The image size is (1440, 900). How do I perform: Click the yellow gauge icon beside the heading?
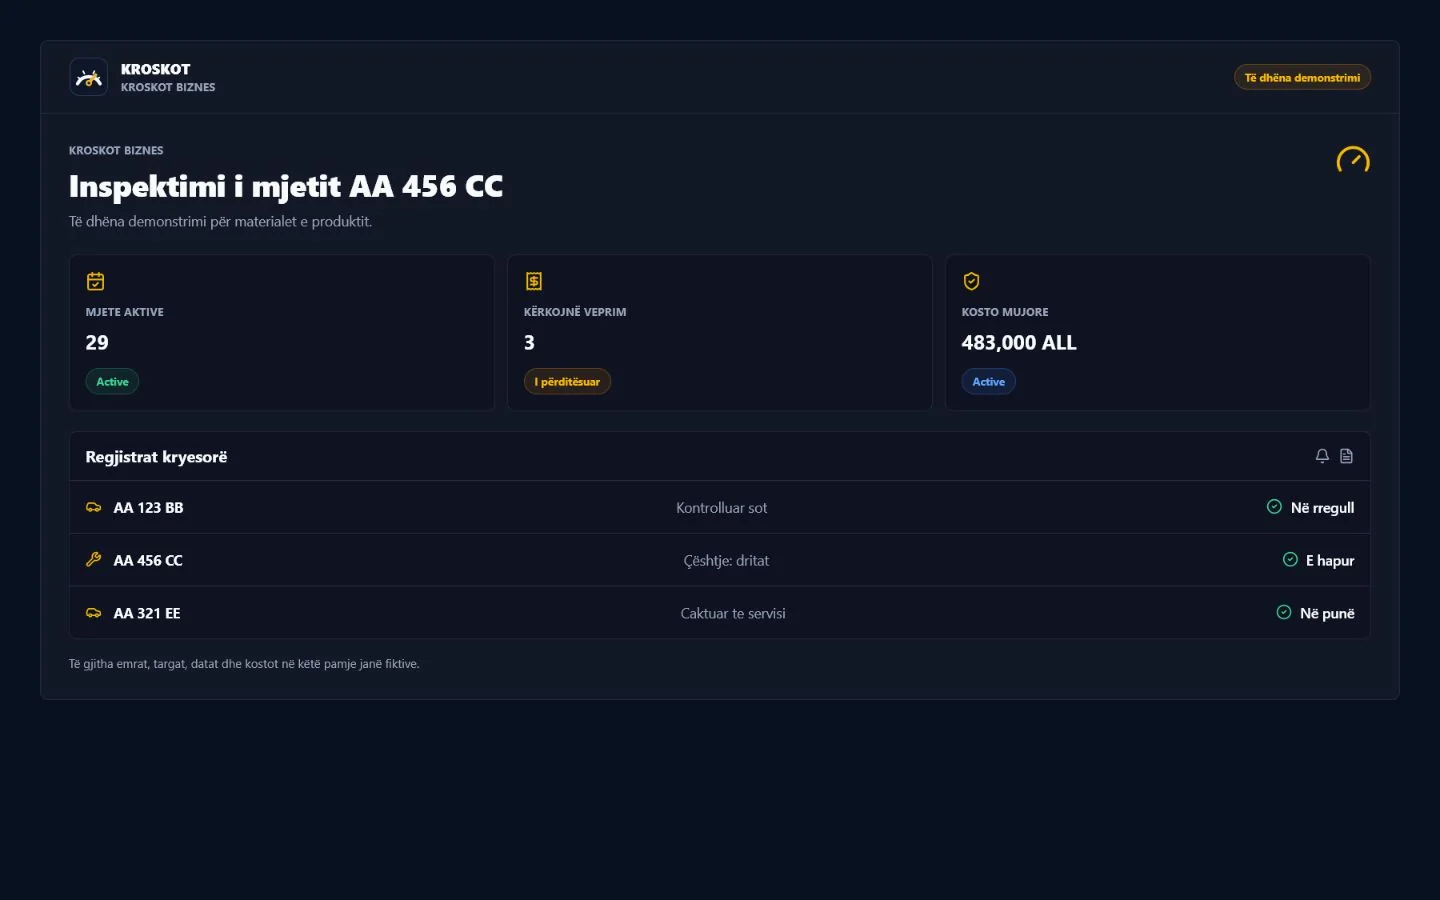coord(1353,160)
